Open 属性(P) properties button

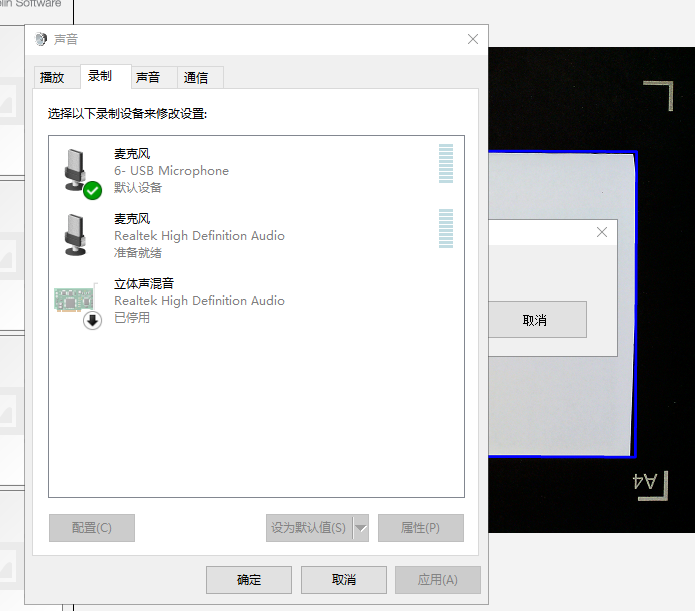click(421, 528)
